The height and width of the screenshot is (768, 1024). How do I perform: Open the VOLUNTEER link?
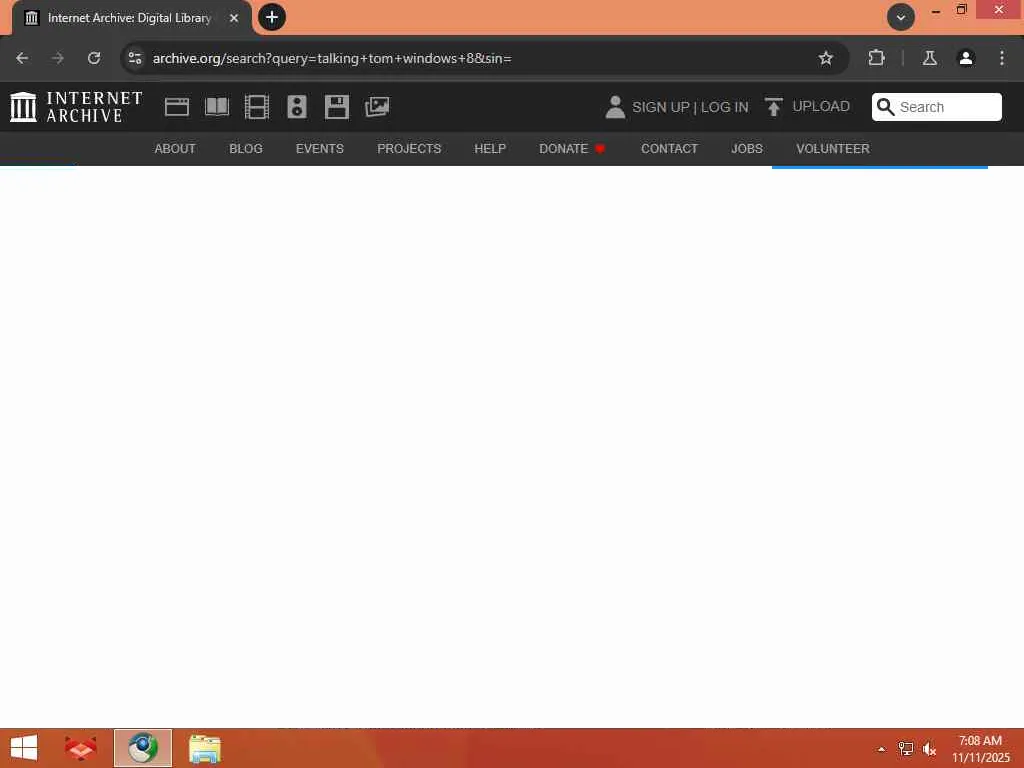[x=833, y=149]
